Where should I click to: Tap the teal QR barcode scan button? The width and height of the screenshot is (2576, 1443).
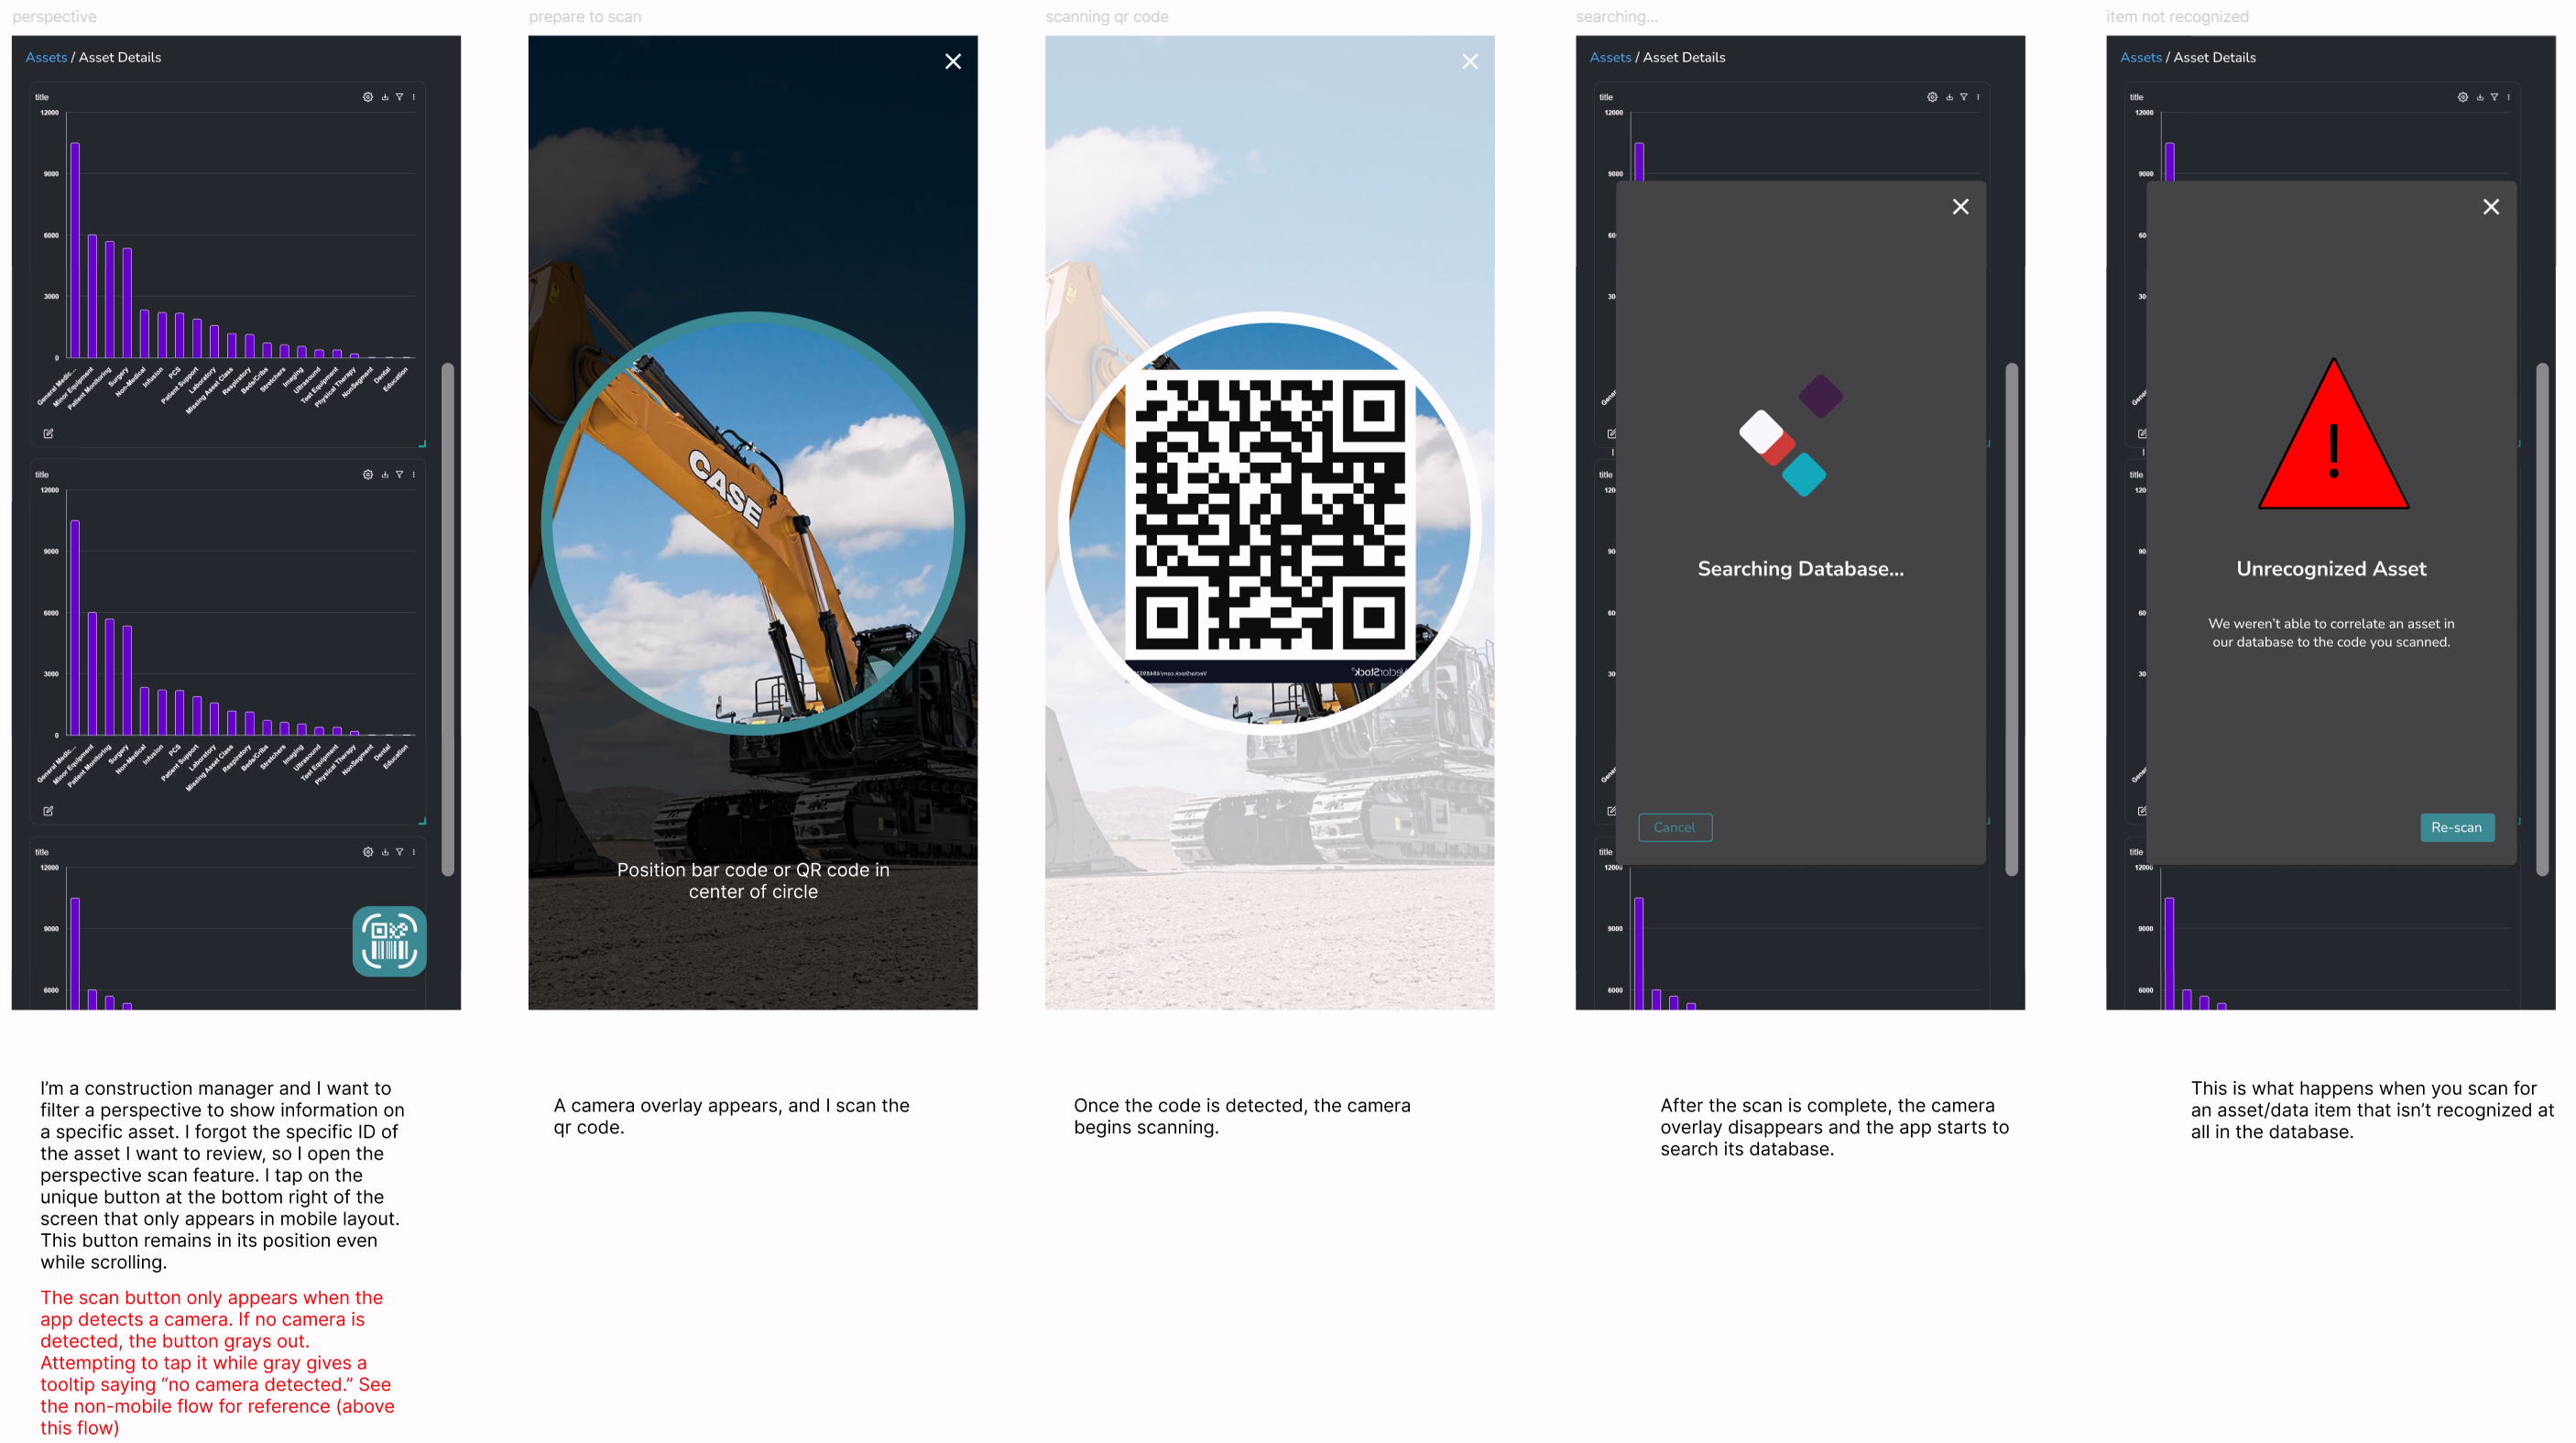point(389,941)
